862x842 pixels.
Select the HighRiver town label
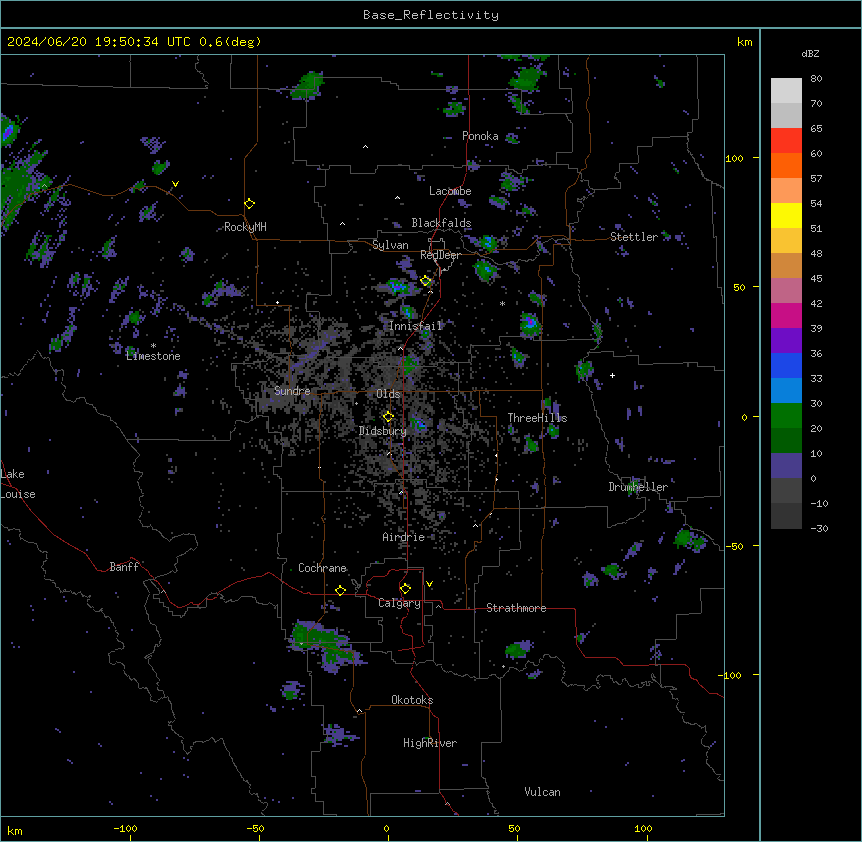click(430, 743)
